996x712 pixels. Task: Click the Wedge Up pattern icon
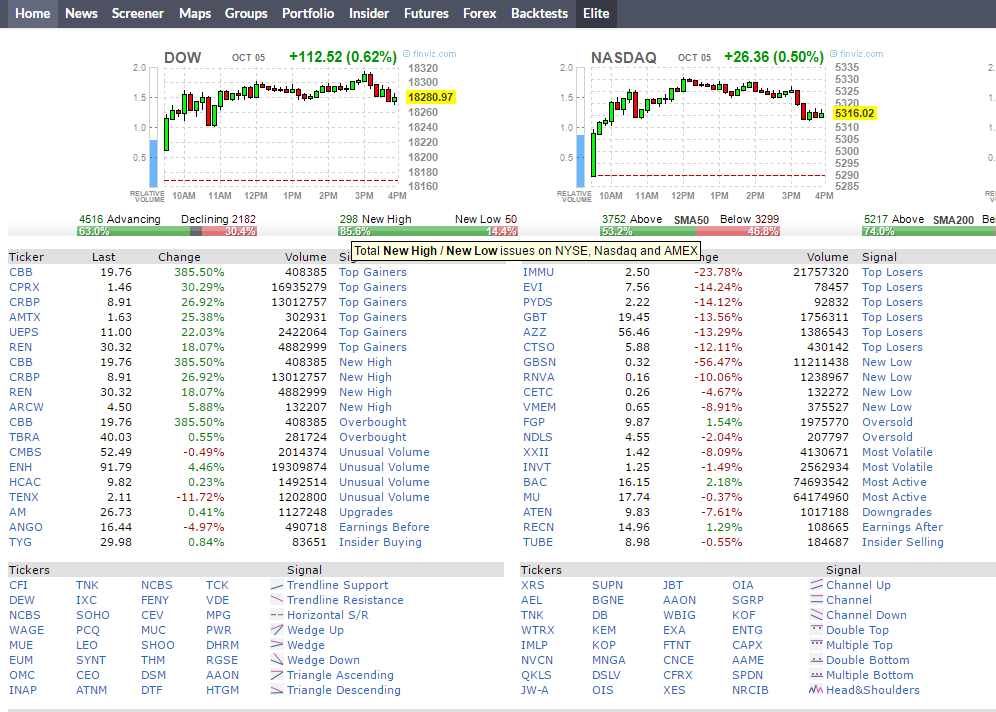276,630
